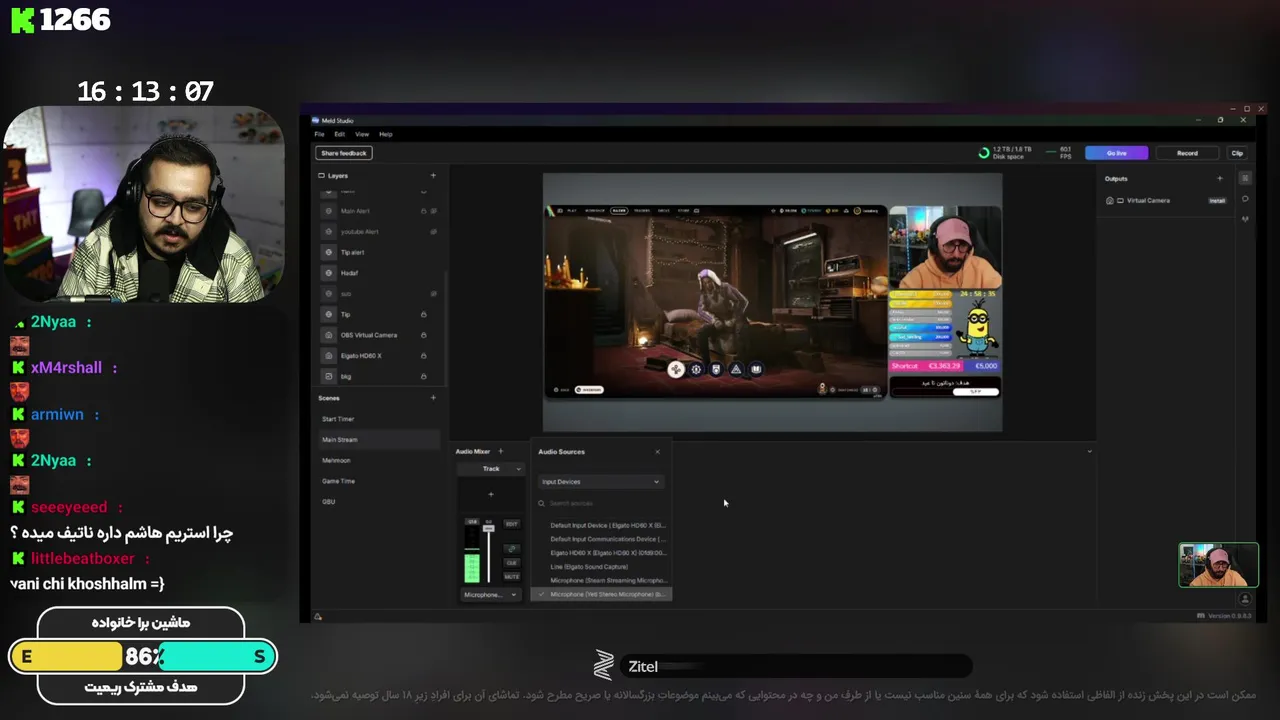This screenshot has height=720, width=1280.
Task: Click the OBS Virtual Camera layer camera icon
Action: click(328, 335)
